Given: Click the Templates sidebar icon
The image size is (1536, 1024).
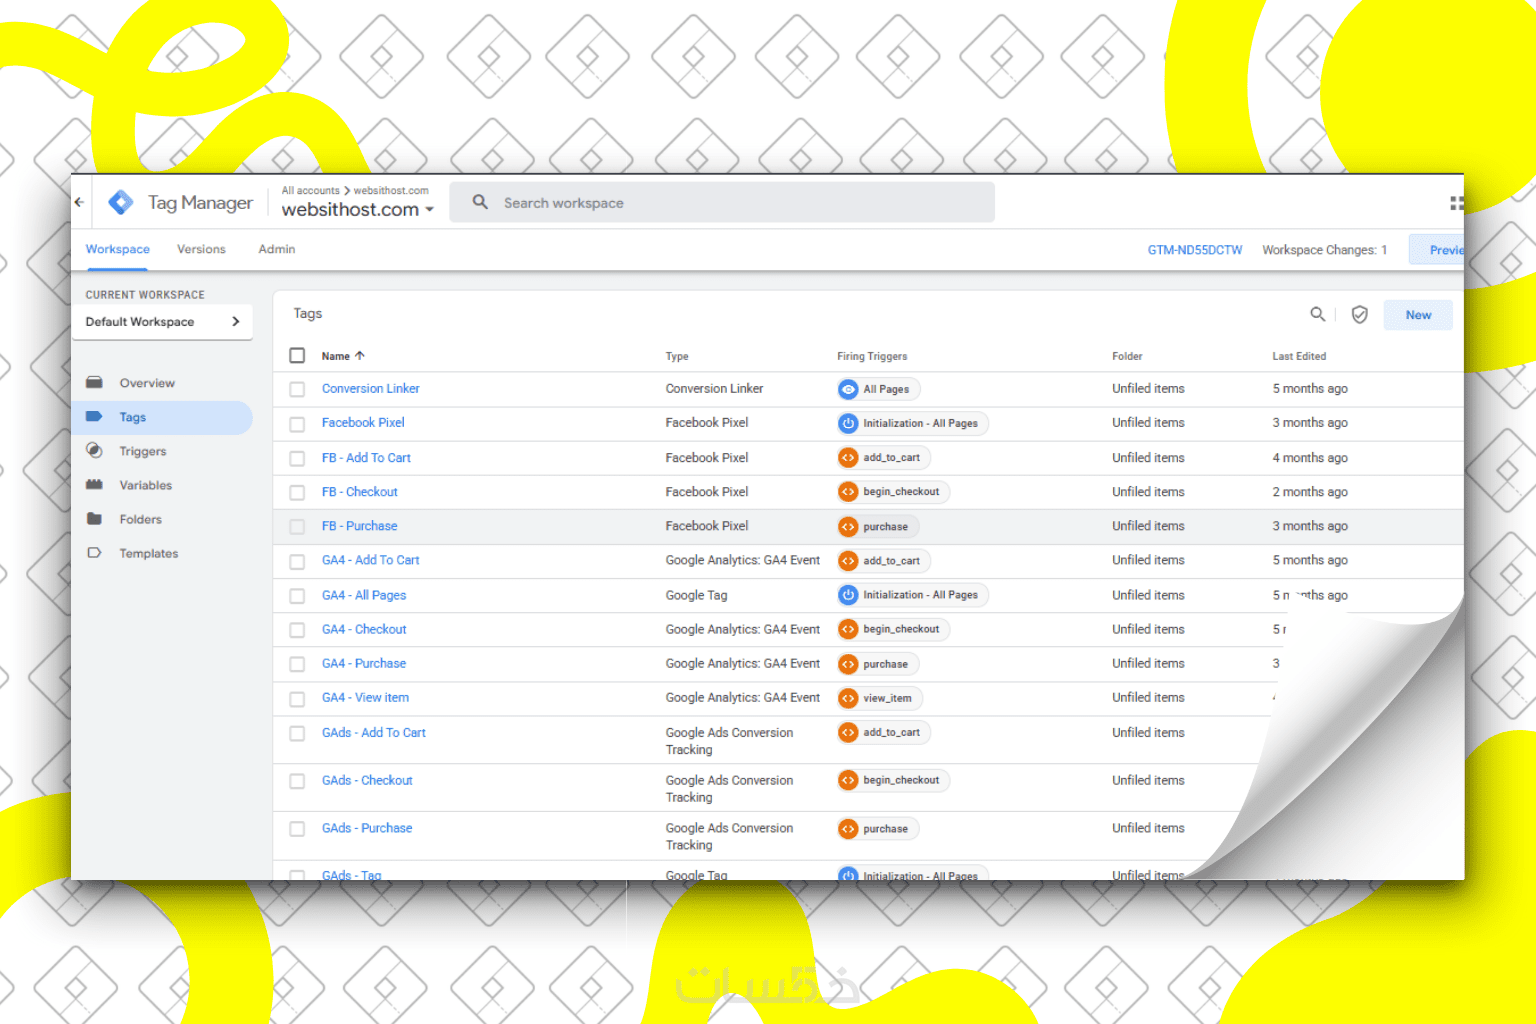Looking at the screenshot, I should tap(95, 553).
